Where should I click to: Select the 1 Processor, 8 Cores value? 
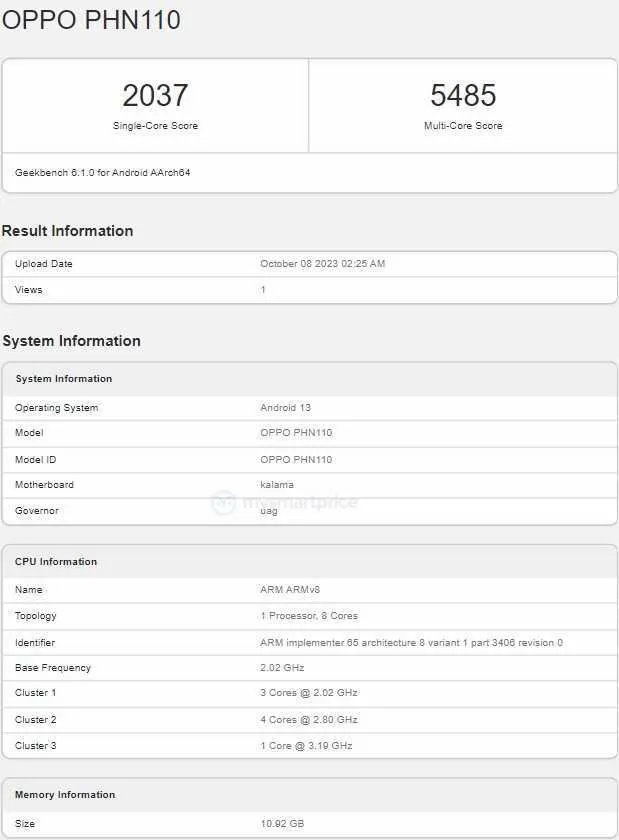[309, 616]
